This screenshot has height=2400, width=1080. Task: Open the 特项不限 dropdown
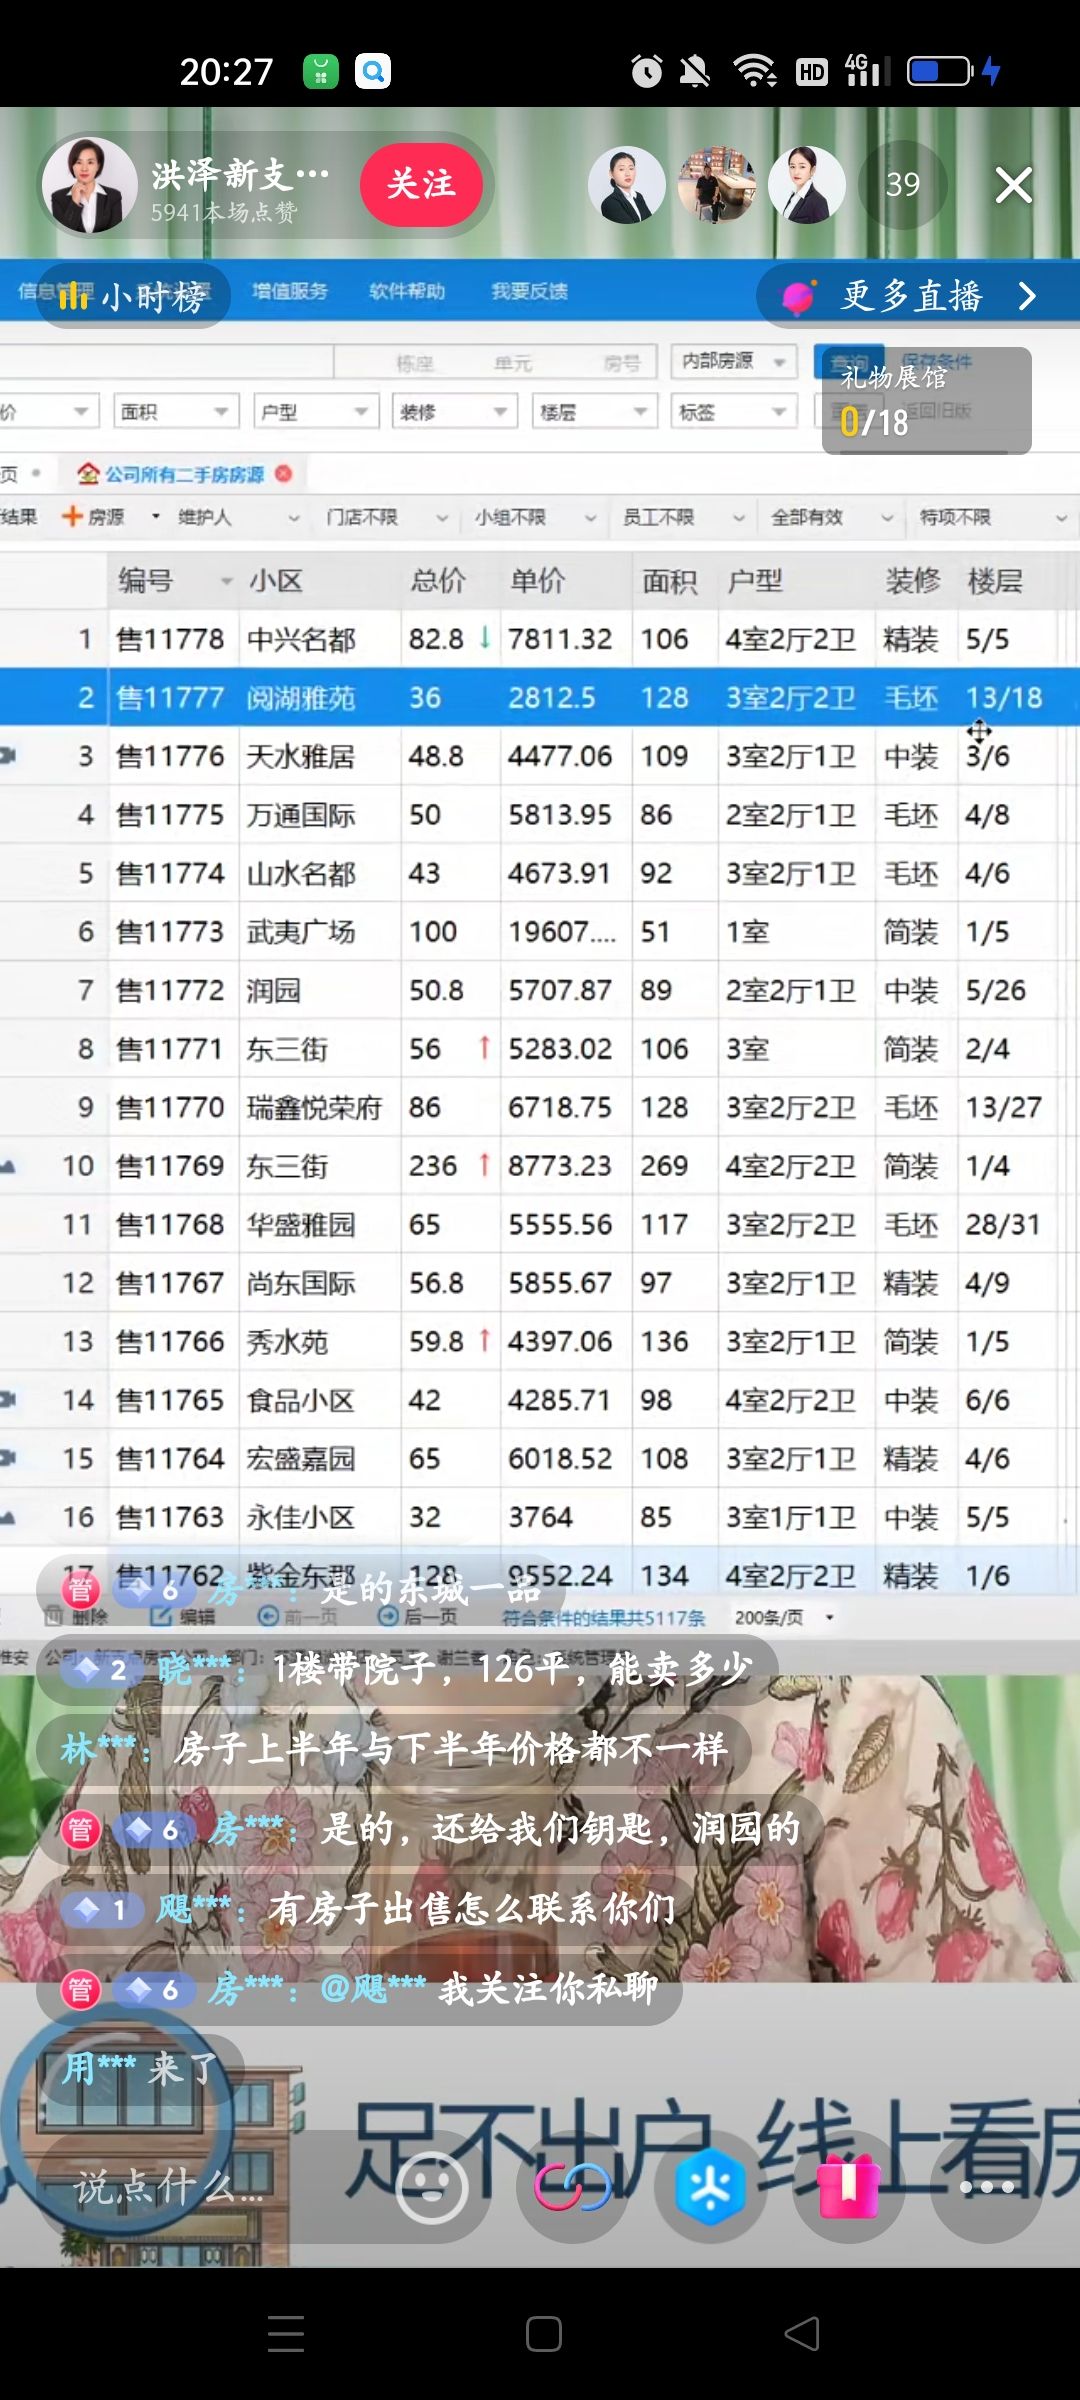click(x=993, y=517)
